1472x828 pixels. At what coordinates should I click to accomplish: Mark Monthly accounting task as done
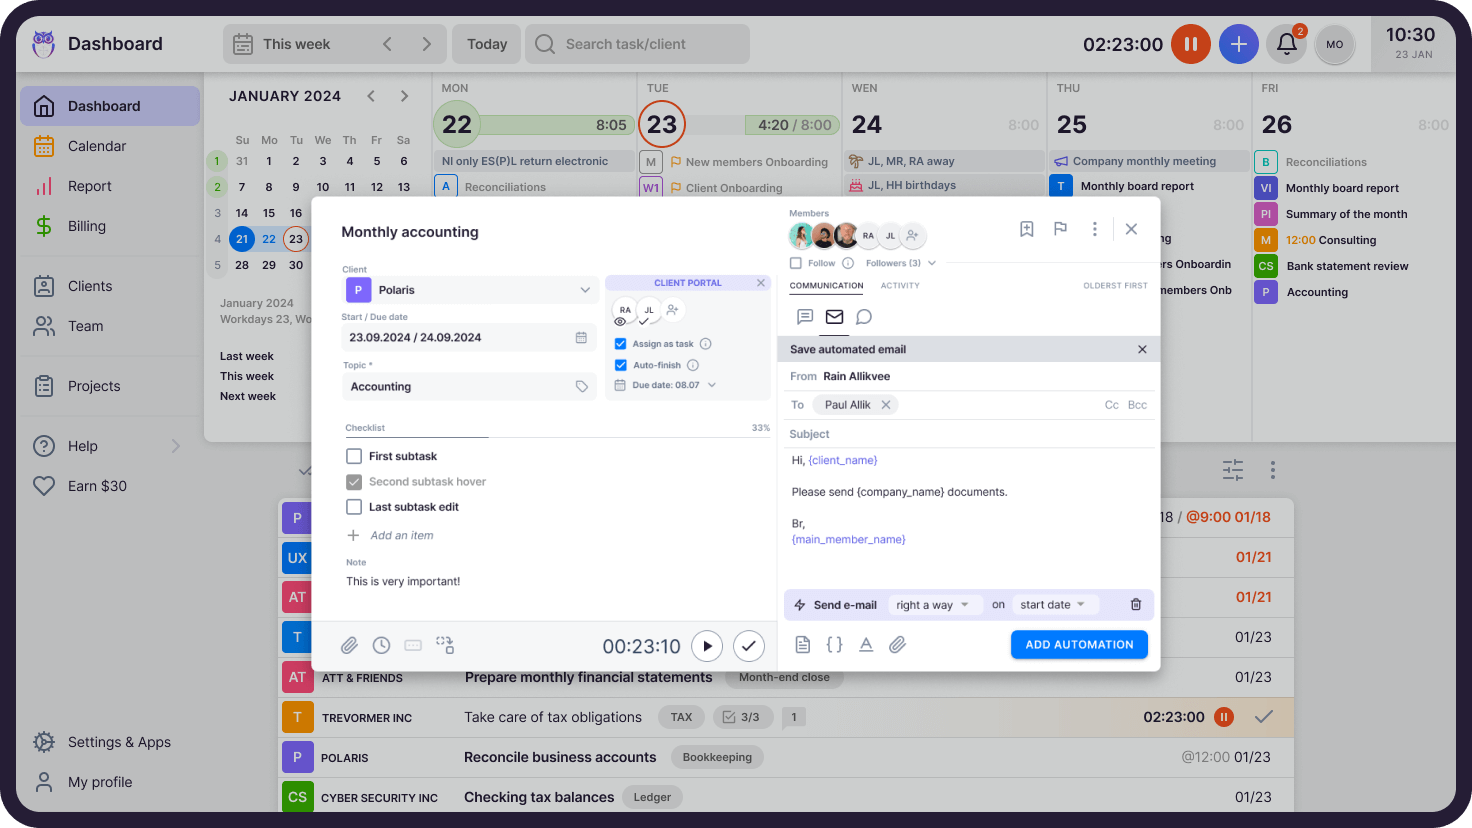(x=749, y=646)
